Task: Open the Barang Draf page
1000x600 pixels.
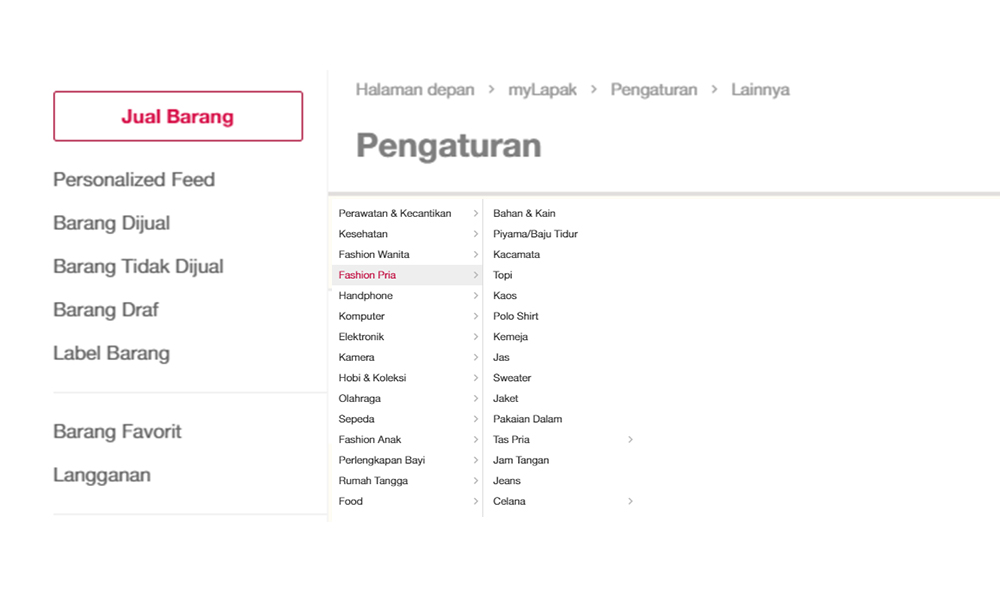Action: pos(105,310)
